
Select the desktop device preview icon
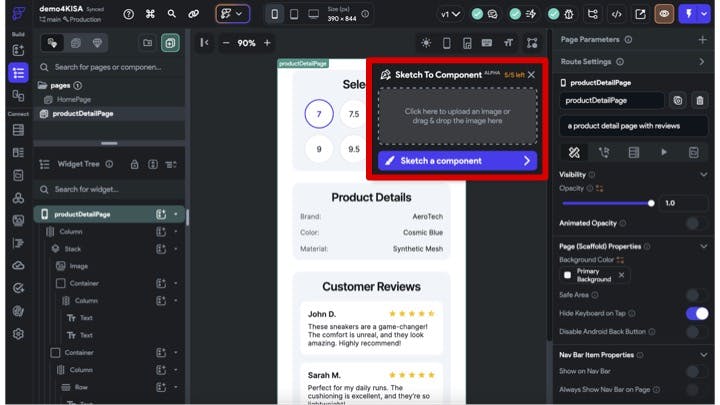tap(314, 14)
